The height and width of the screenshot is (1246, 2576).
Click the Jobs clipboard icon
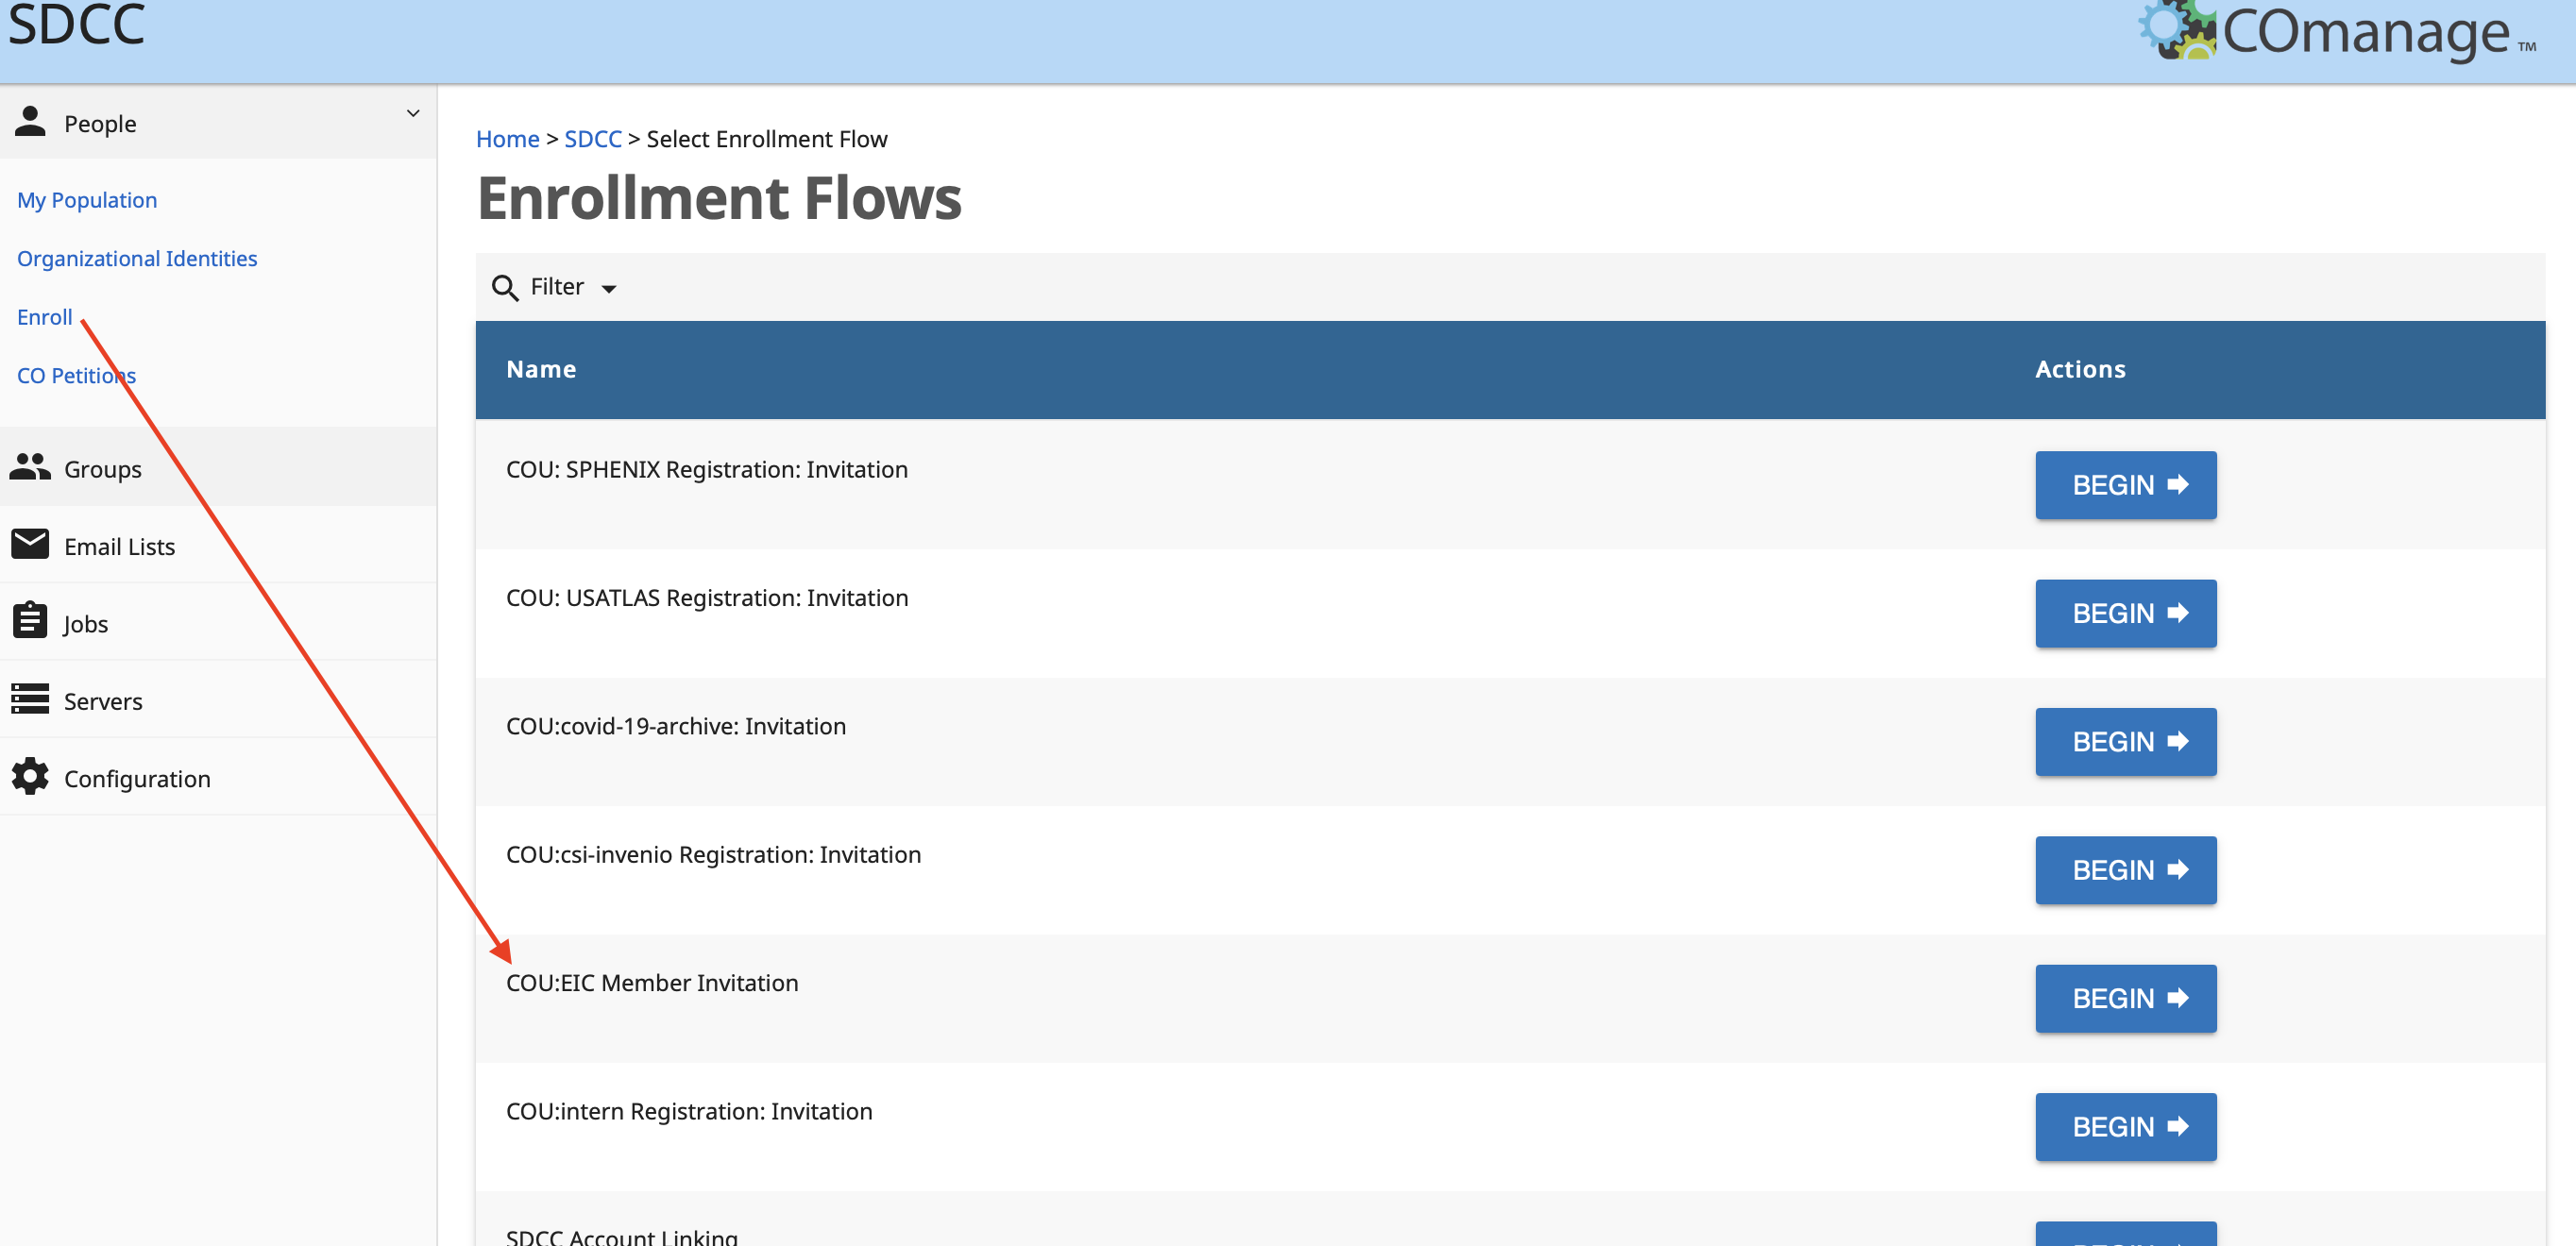coord(30,621)
